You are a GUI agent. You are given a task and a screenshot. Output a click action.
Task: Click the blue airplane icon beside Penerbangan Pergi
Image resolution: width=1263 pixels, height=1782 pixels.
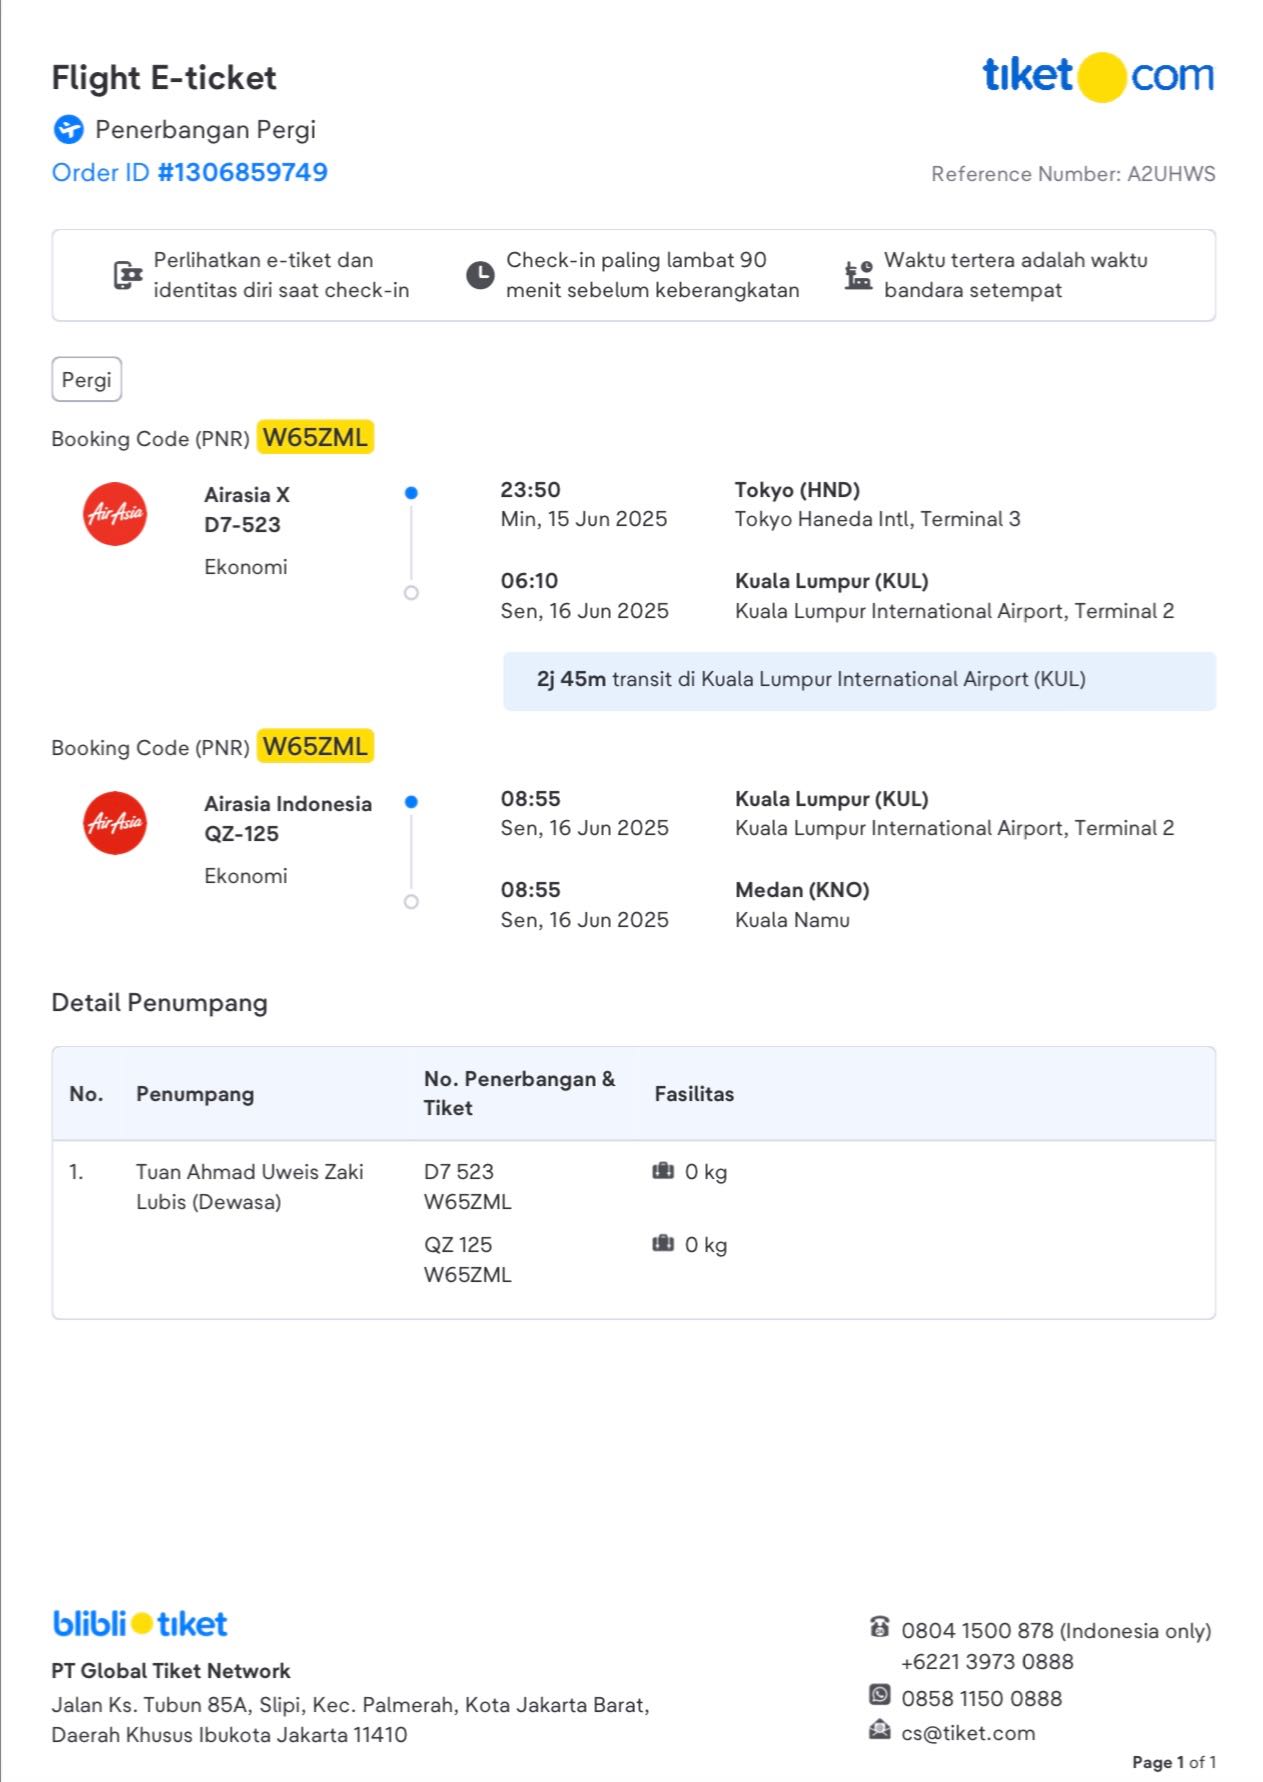tap(68, 129)
